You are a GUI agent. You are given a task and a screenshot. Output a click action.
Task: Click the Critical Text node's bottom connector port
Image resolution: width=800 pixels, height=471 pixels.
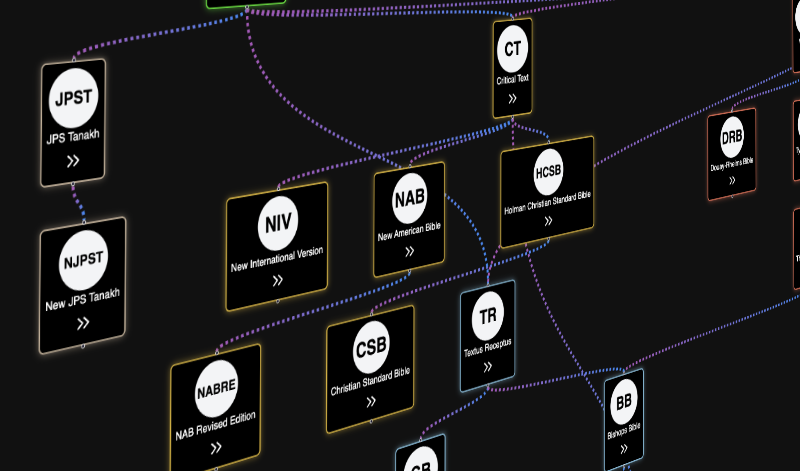[512, 119]
